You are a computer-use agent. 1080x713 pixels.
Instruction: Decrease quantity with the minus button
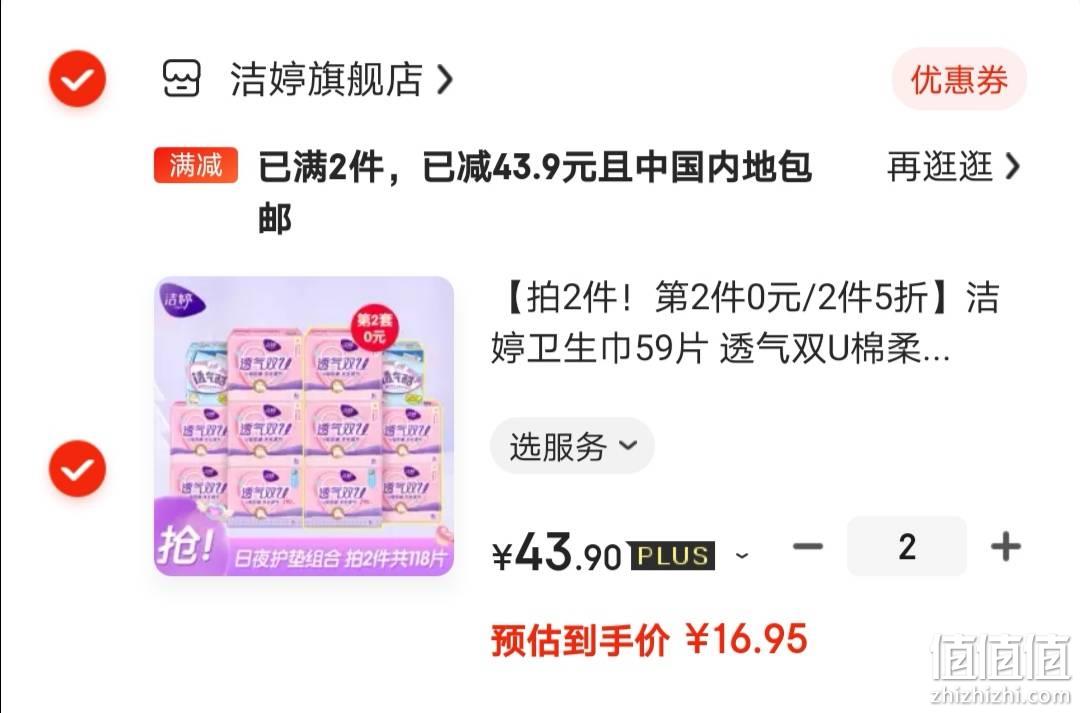click(x=808, y=547)
